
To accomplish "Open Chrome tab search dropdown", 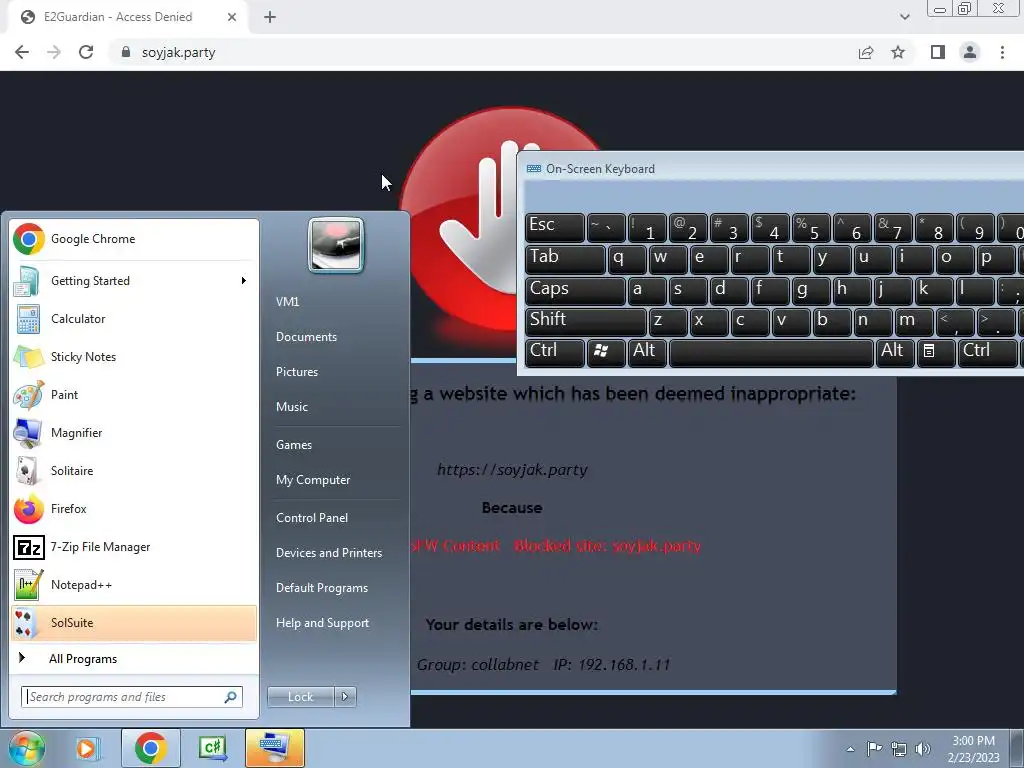I will tap(904, 17).
